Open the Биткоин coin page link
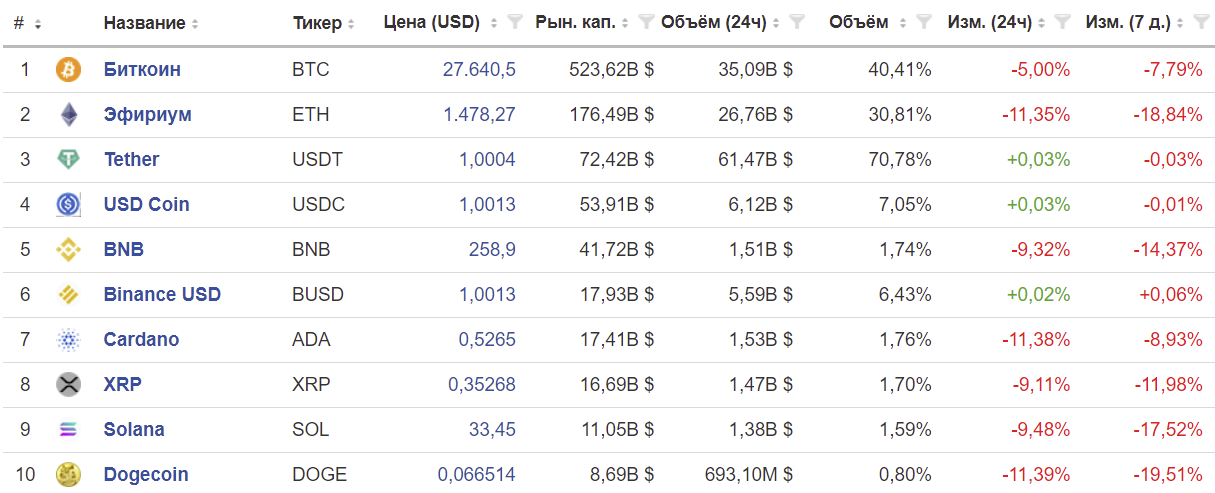Image resolution: width=1215 pixels, height=493 pixels. click(x=142, y=70)
